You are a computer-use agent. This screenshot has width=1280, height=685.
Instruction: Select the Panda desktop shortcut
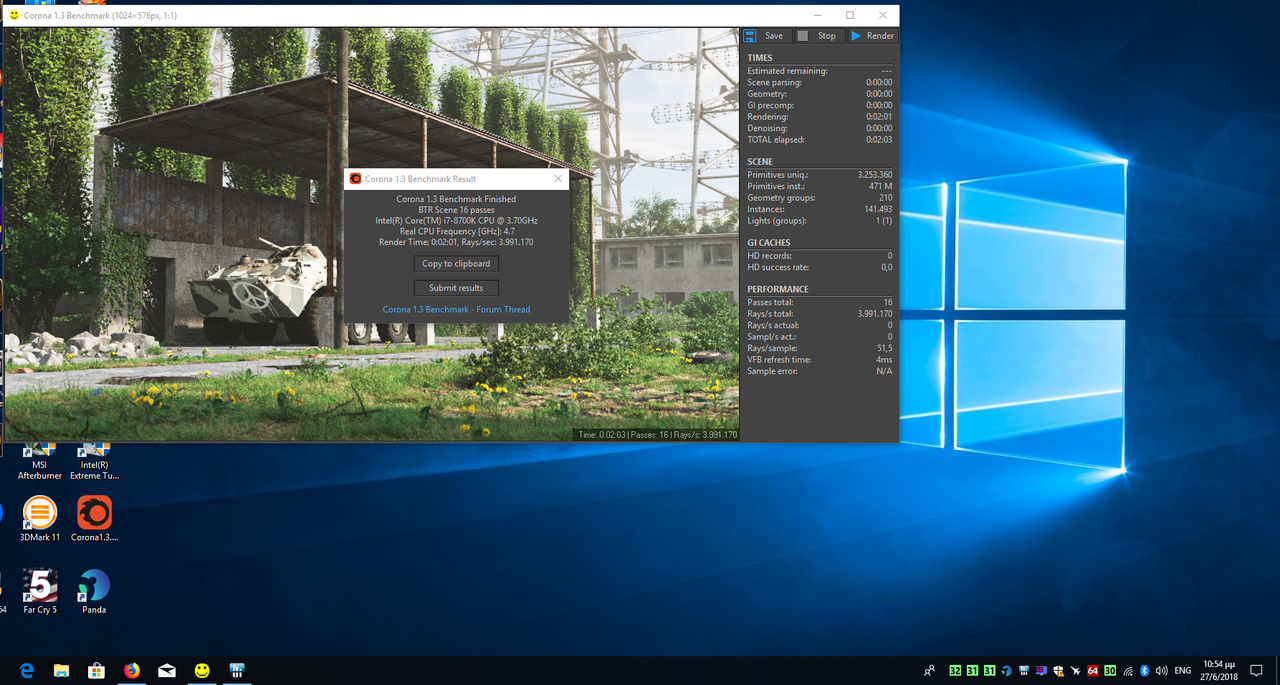point(94,591)
